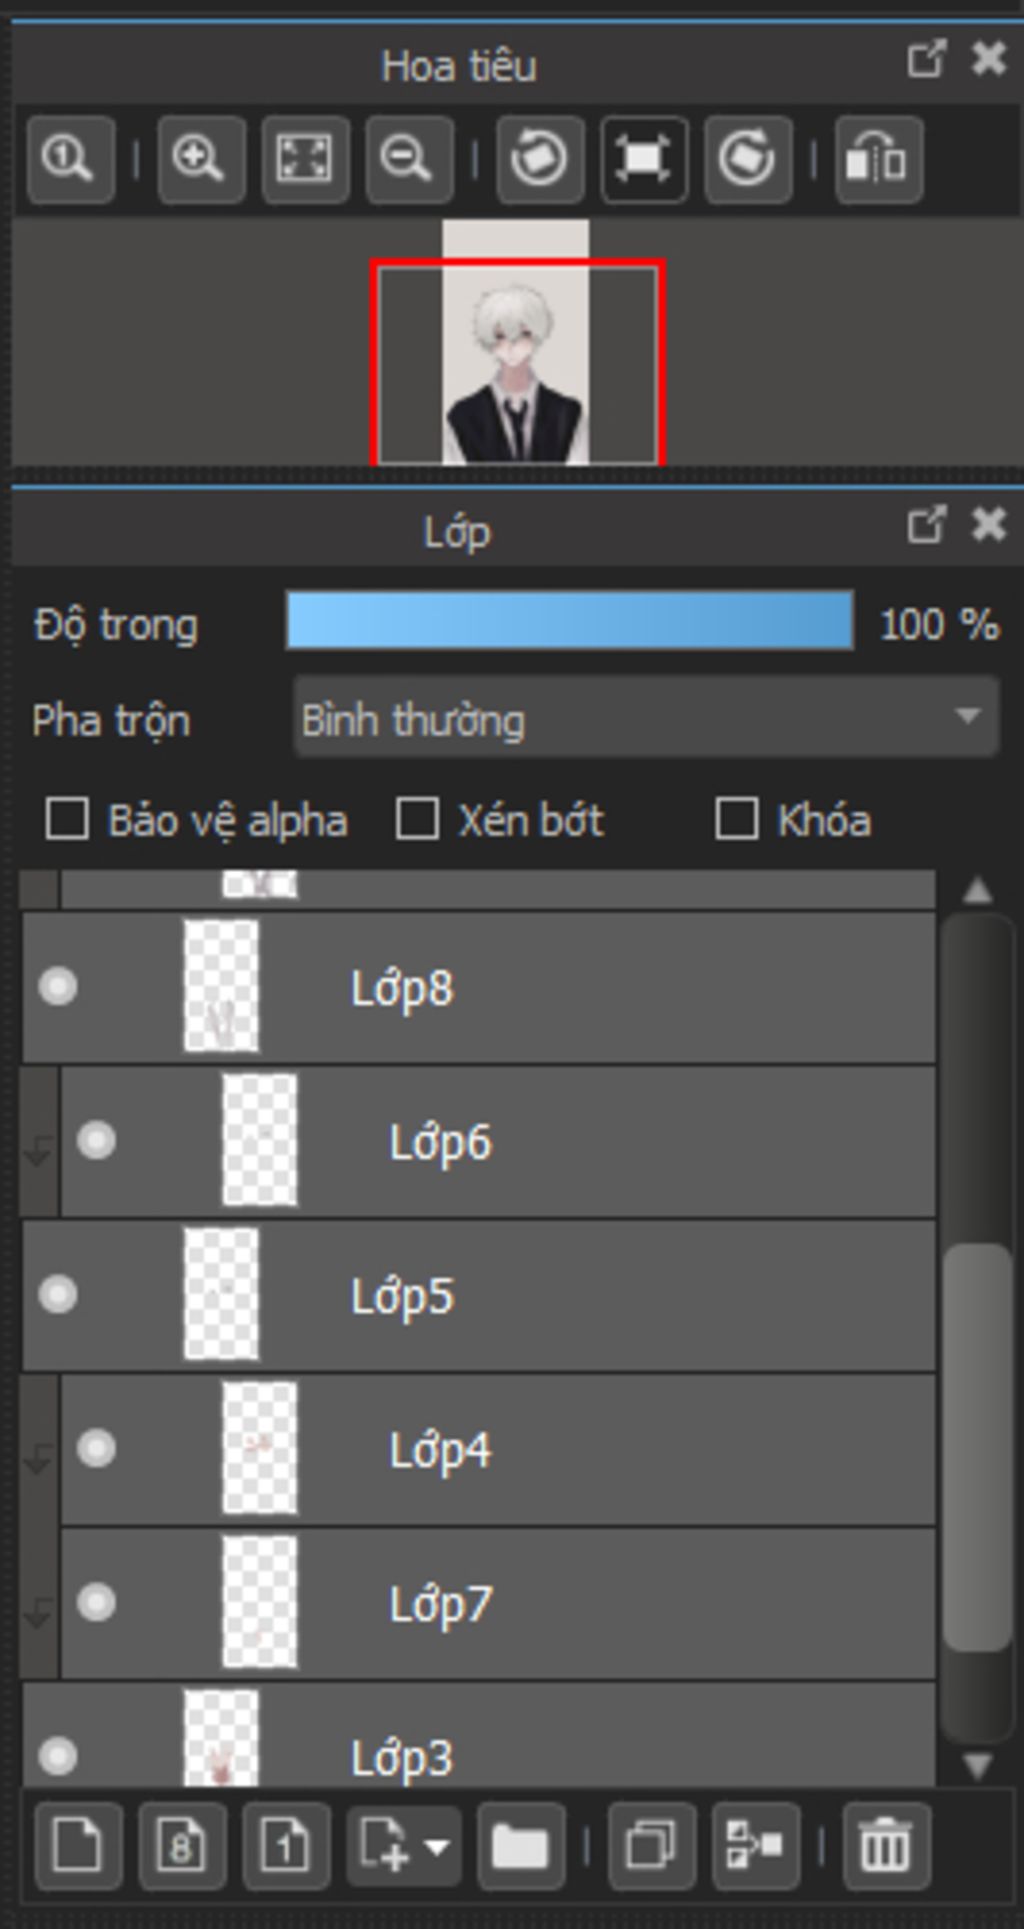Select the Lớp5 layer
The width and height of the screenshot is (1024, 1929).
click(x=478, y=1296)
